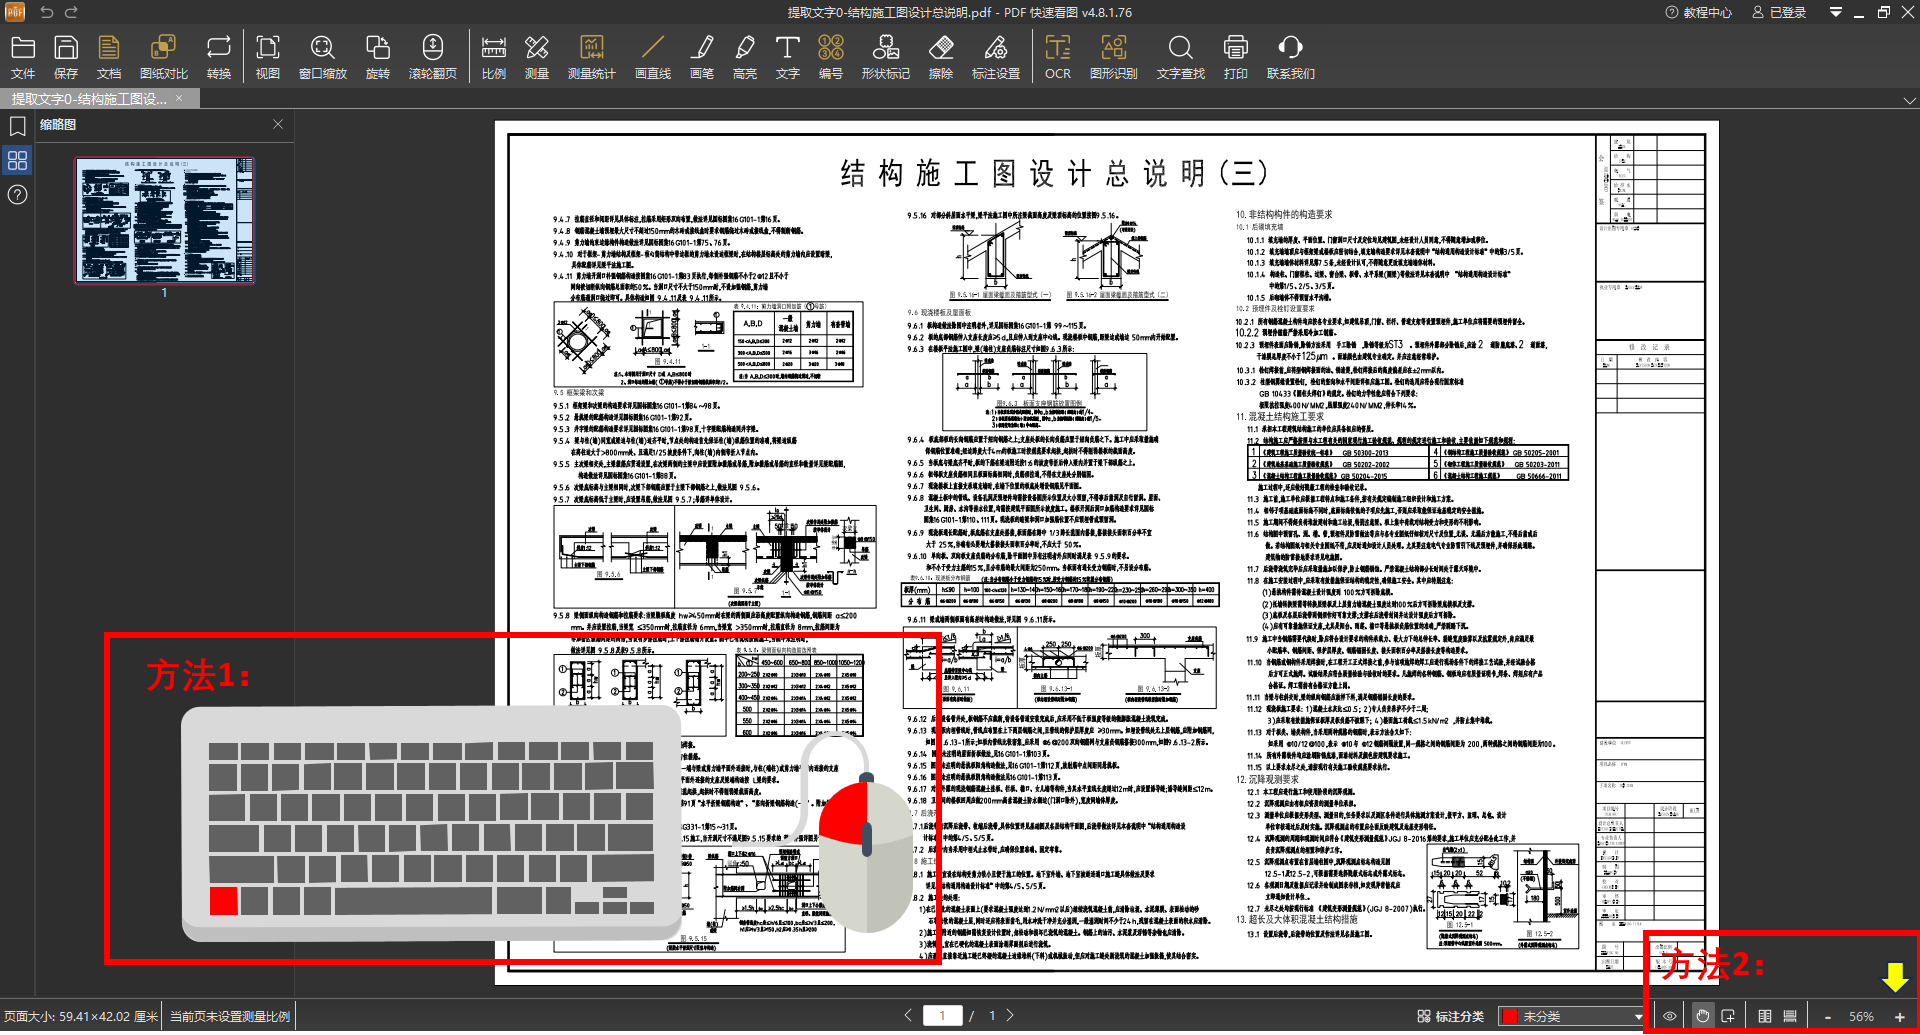Select the 测量 measure tool
Image resolution: width=1920 pixels, height=1035 pixels.
click(537, 57)
